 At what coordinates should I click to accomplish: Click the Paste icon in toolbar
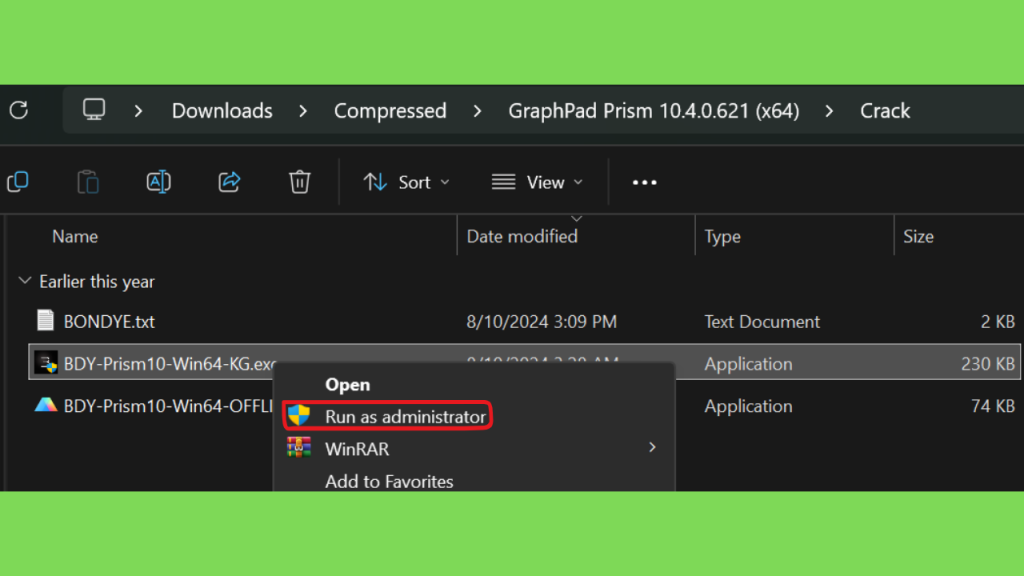click(x=88, y=182)
